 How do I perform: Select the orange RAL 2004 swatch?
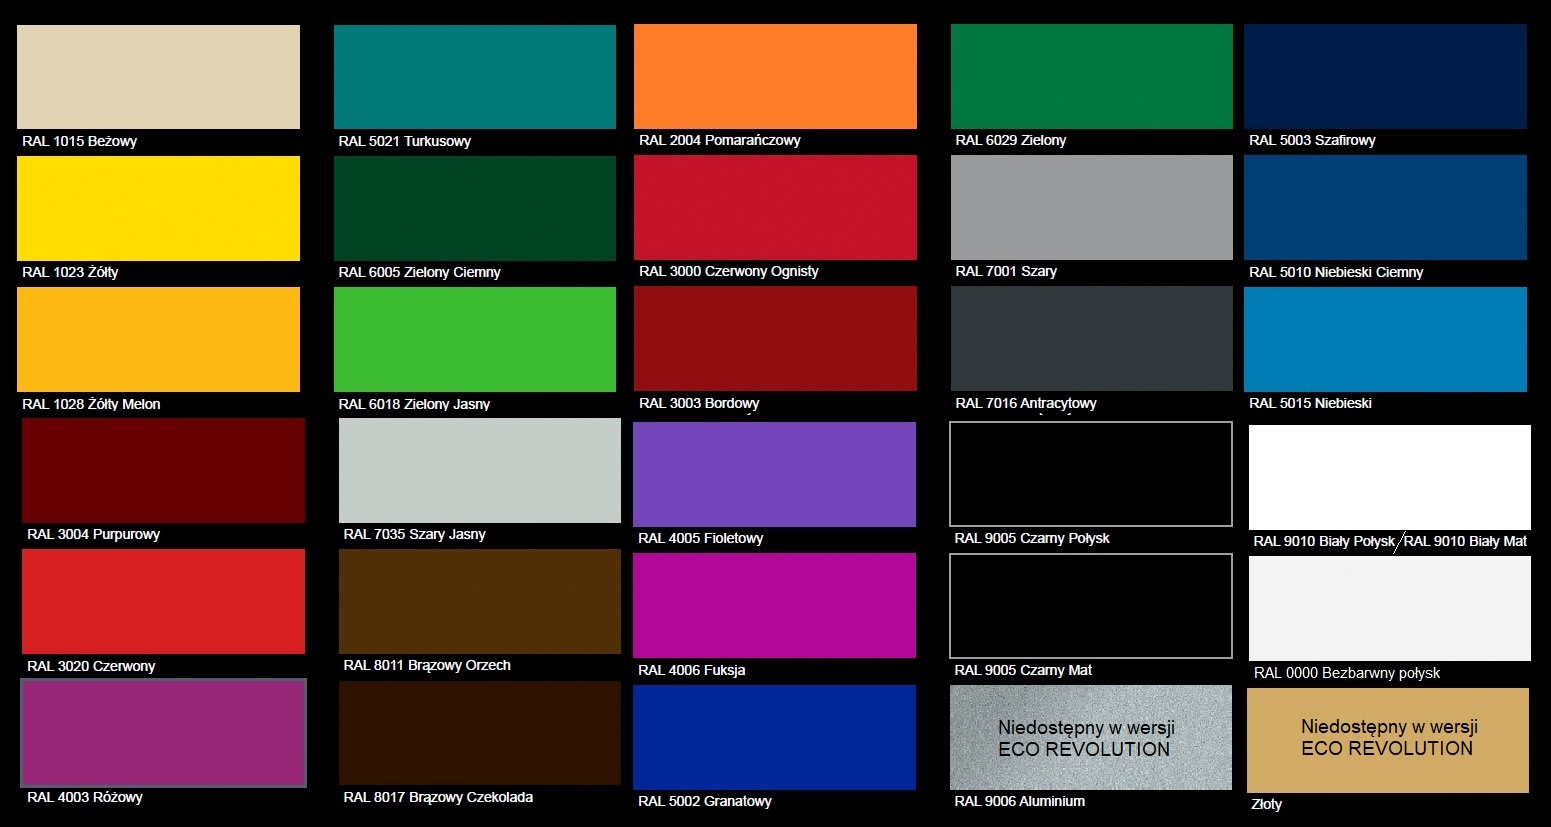[775, 77]
